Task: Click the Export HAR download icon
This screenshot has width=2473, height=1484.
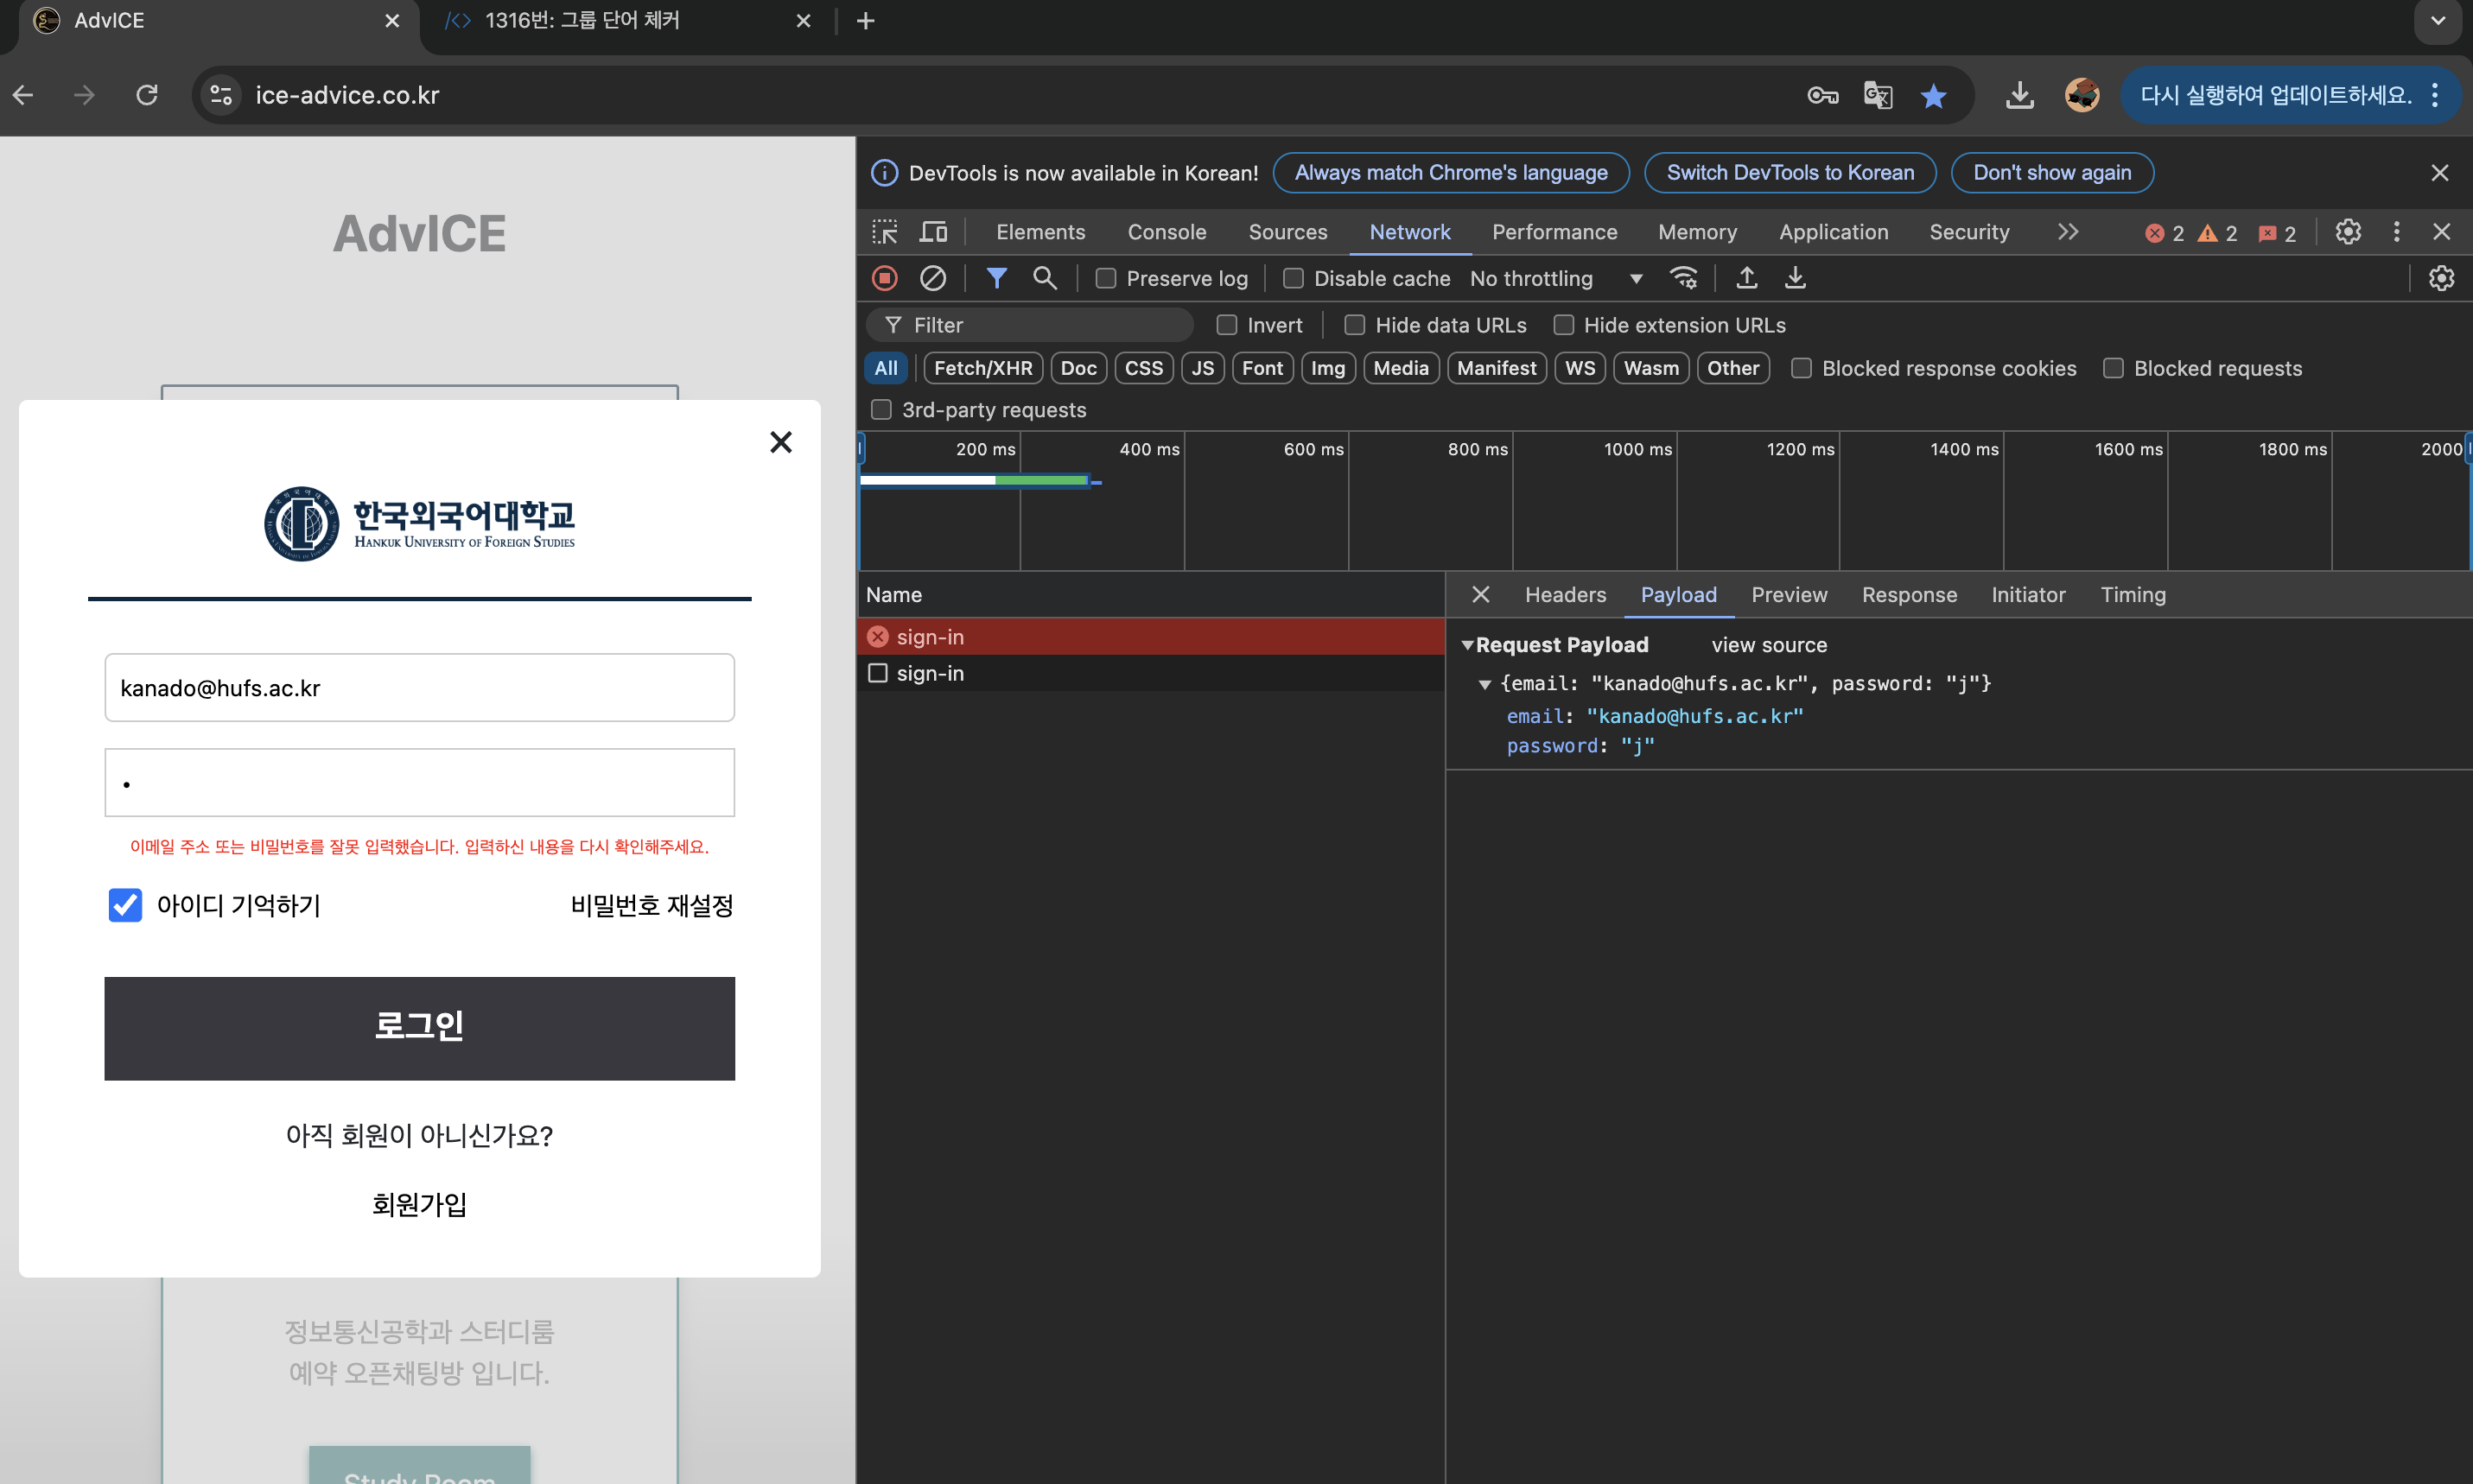Action: click(1795, 278)
